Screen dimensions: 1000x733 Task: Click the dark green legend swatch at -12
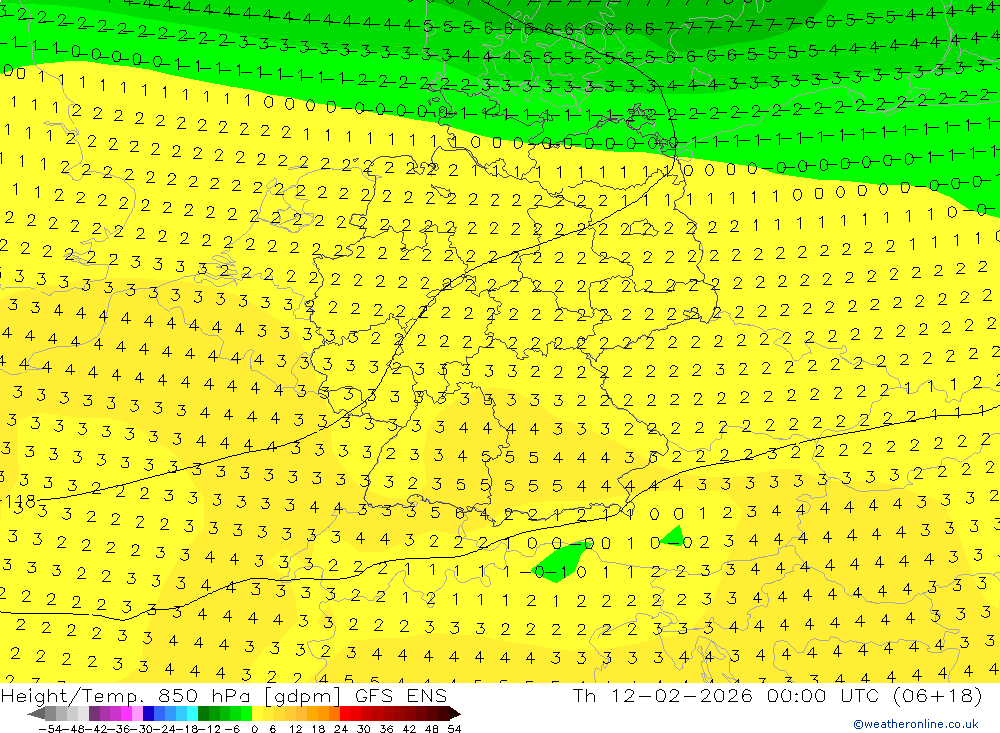click(203, 714)
